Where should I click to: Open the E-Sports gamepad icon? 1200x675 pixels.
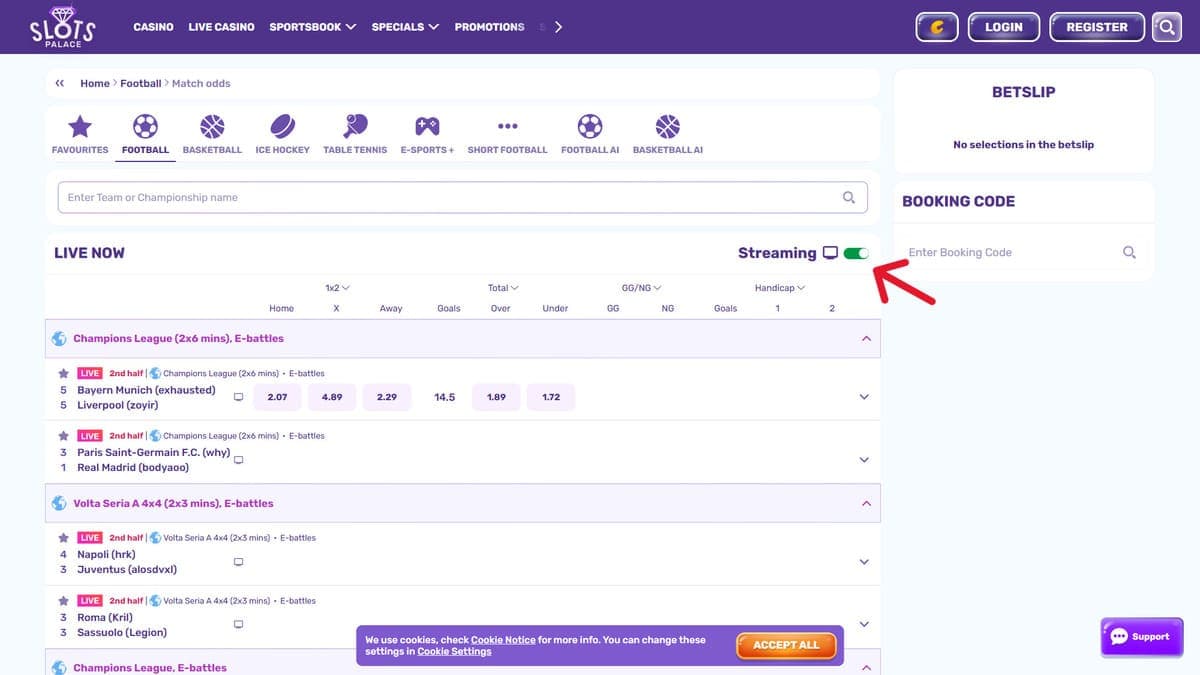[427, 127]
